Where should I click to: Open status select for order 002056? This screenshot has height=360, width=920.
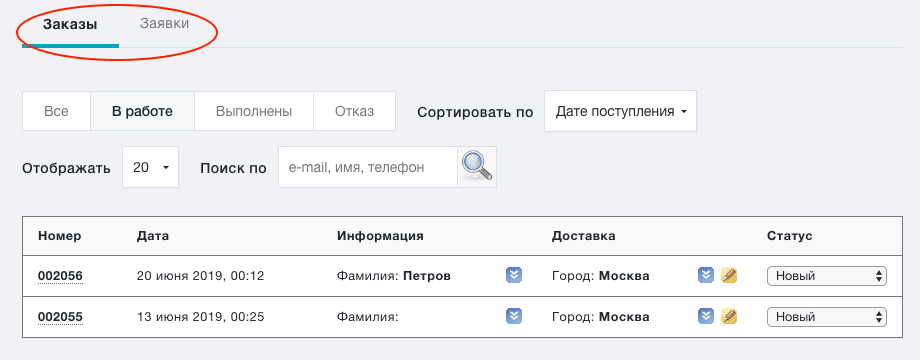click(x=827, y=276)
